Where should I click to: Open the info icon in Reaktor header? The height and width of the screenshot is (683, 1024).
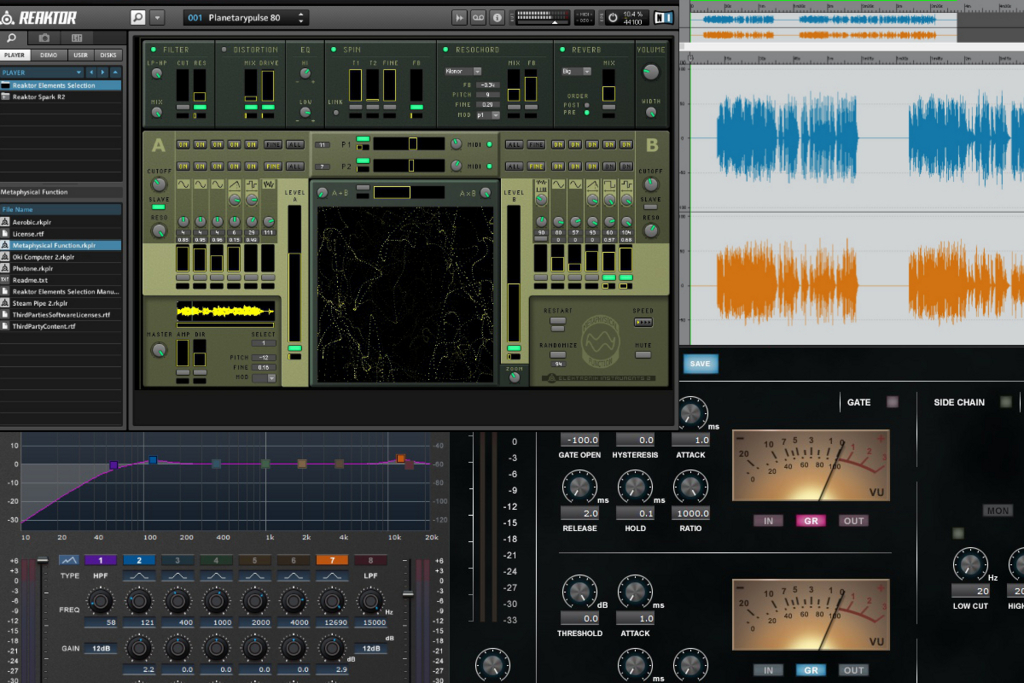click(x=497, y=18)
